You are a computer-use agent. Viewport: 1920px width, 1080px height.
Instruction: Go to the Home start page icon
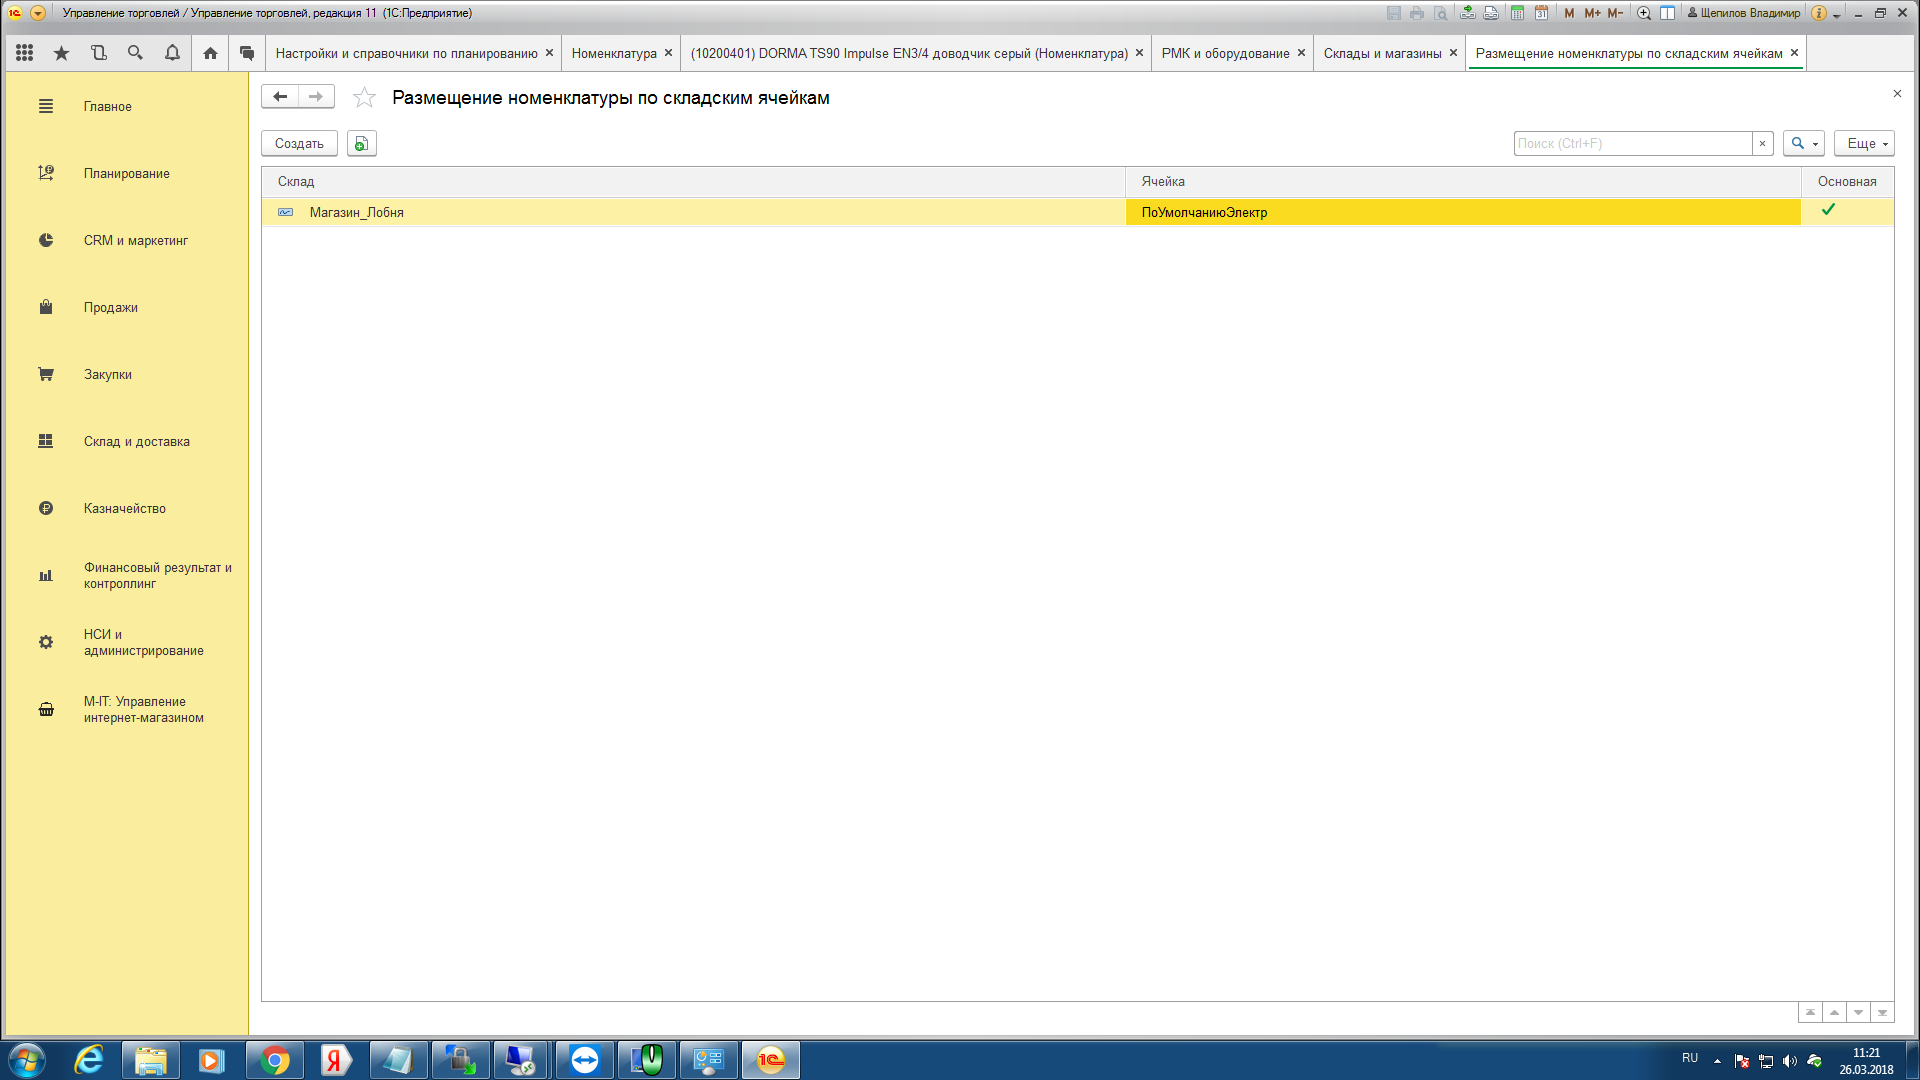210,53
